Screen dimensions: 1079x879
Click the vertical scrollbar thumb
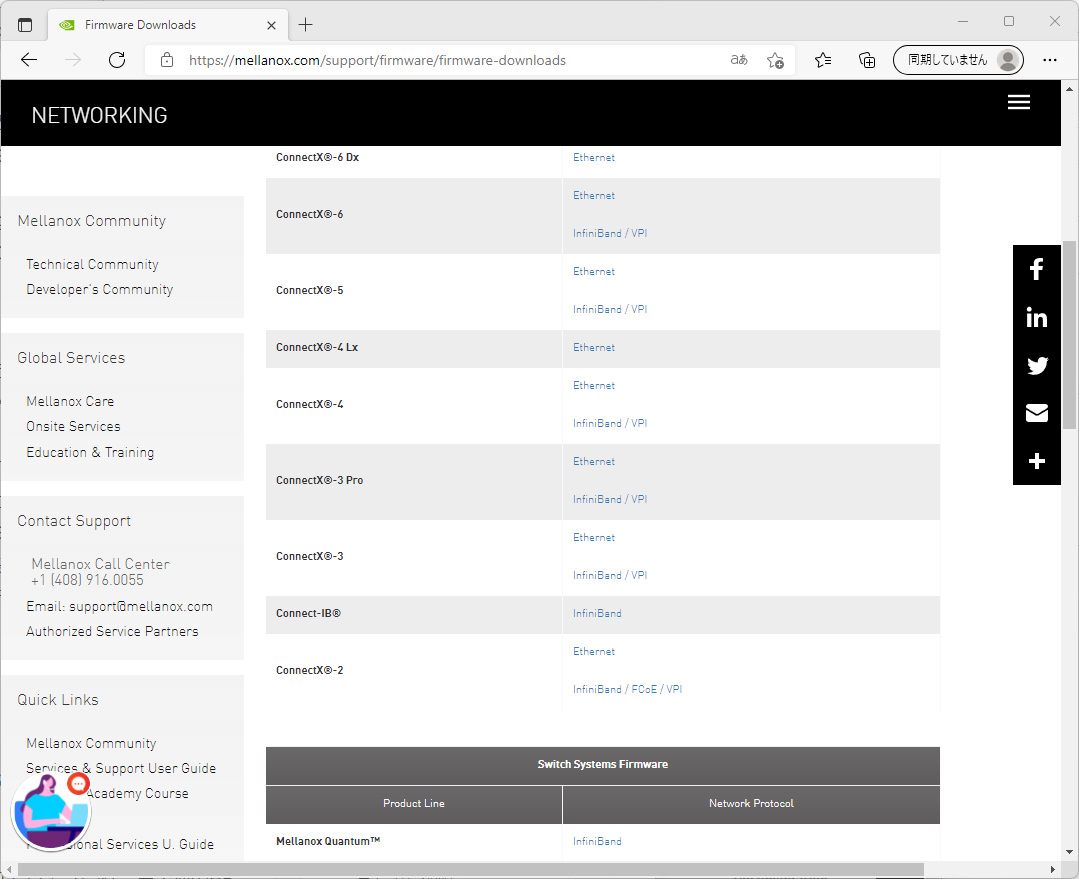(1069, 335)
